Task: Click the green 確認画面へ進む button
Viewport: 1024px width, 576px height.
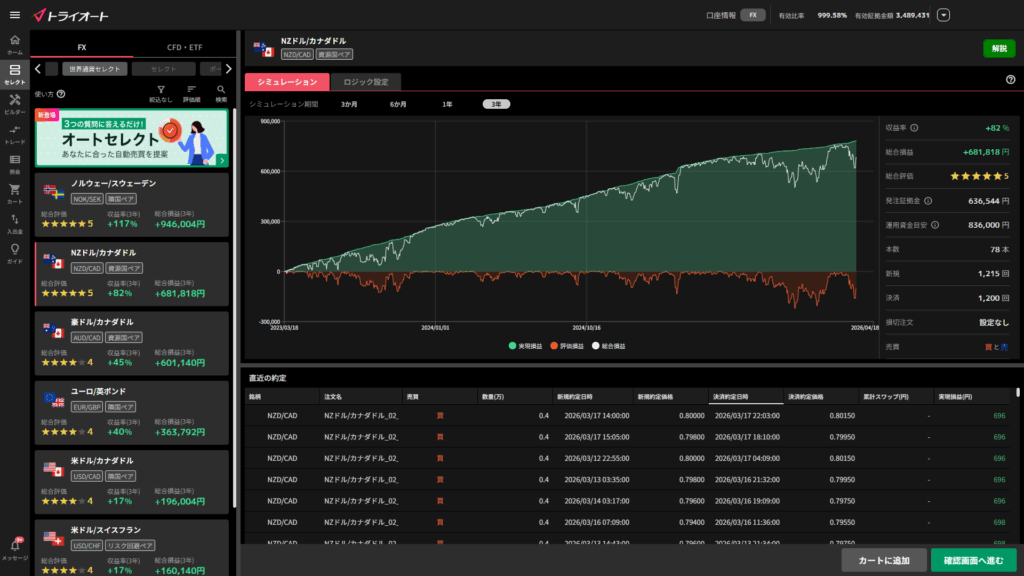Action: pos(973,560)
